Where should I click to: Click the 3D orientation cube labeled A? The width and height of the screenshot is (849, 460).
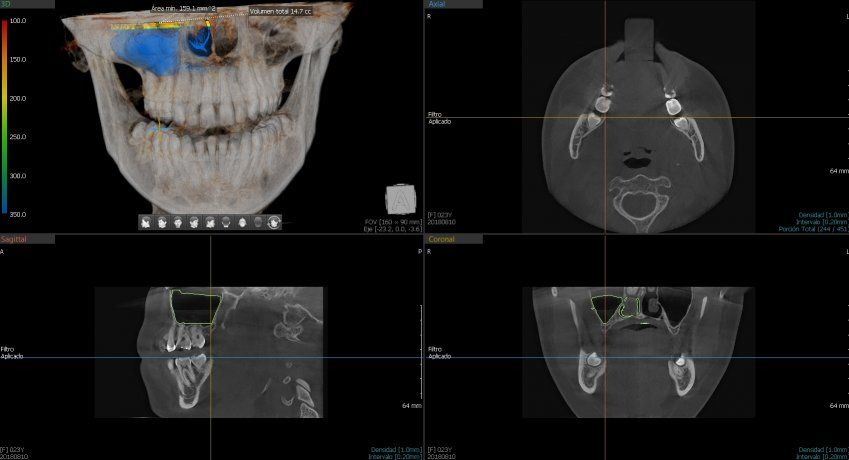point(398,198)
